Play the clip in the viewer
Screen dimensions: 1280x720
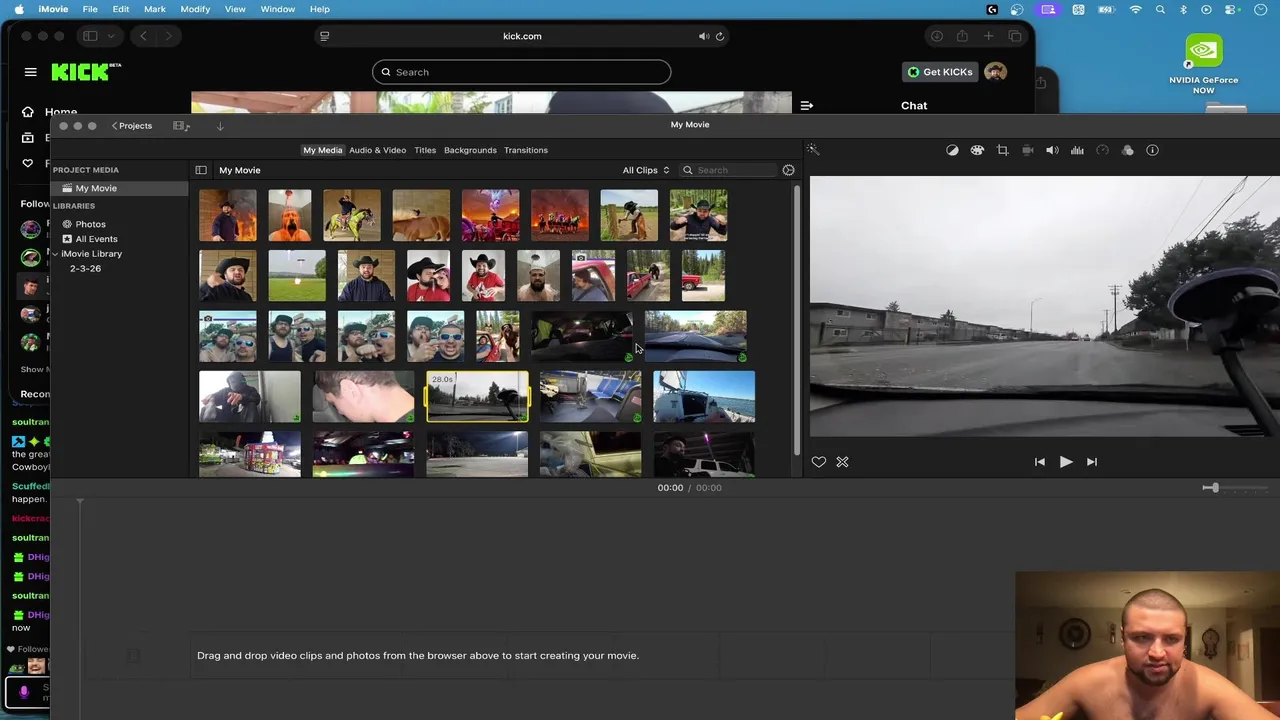point(1066,462)
